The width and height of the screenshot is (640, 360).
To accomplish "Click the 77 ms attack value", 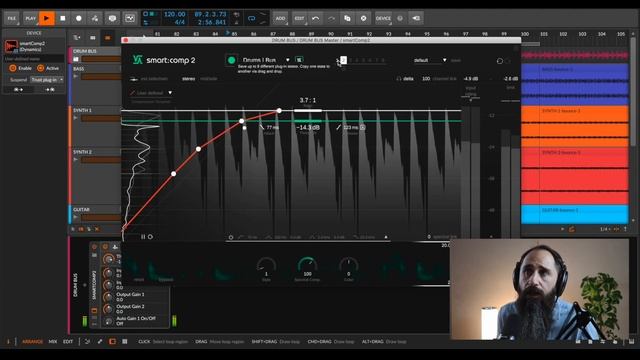I will pos(272,127).
